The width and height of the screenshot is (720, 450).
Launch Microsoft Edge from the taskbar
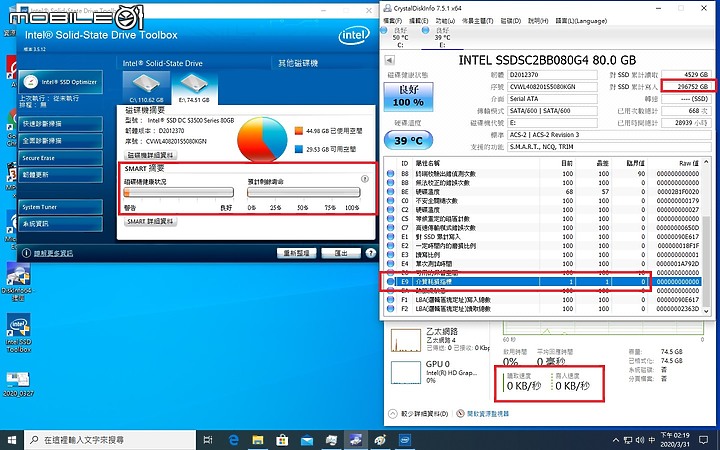coord(234,440)
